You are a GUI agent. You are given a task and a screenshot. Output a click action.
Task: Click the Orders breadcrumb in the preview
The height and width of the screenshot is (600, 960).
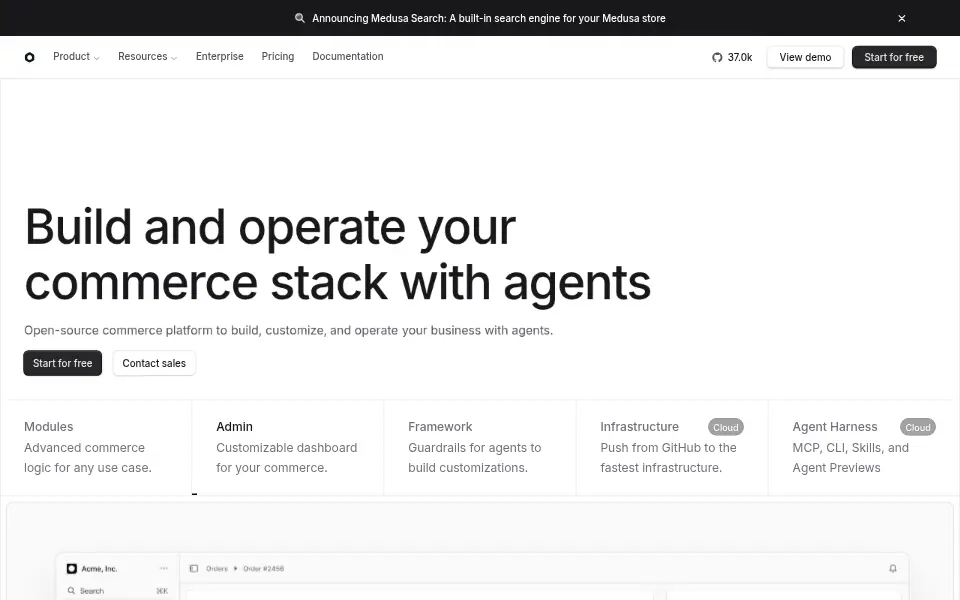click(x=217, y=569)
